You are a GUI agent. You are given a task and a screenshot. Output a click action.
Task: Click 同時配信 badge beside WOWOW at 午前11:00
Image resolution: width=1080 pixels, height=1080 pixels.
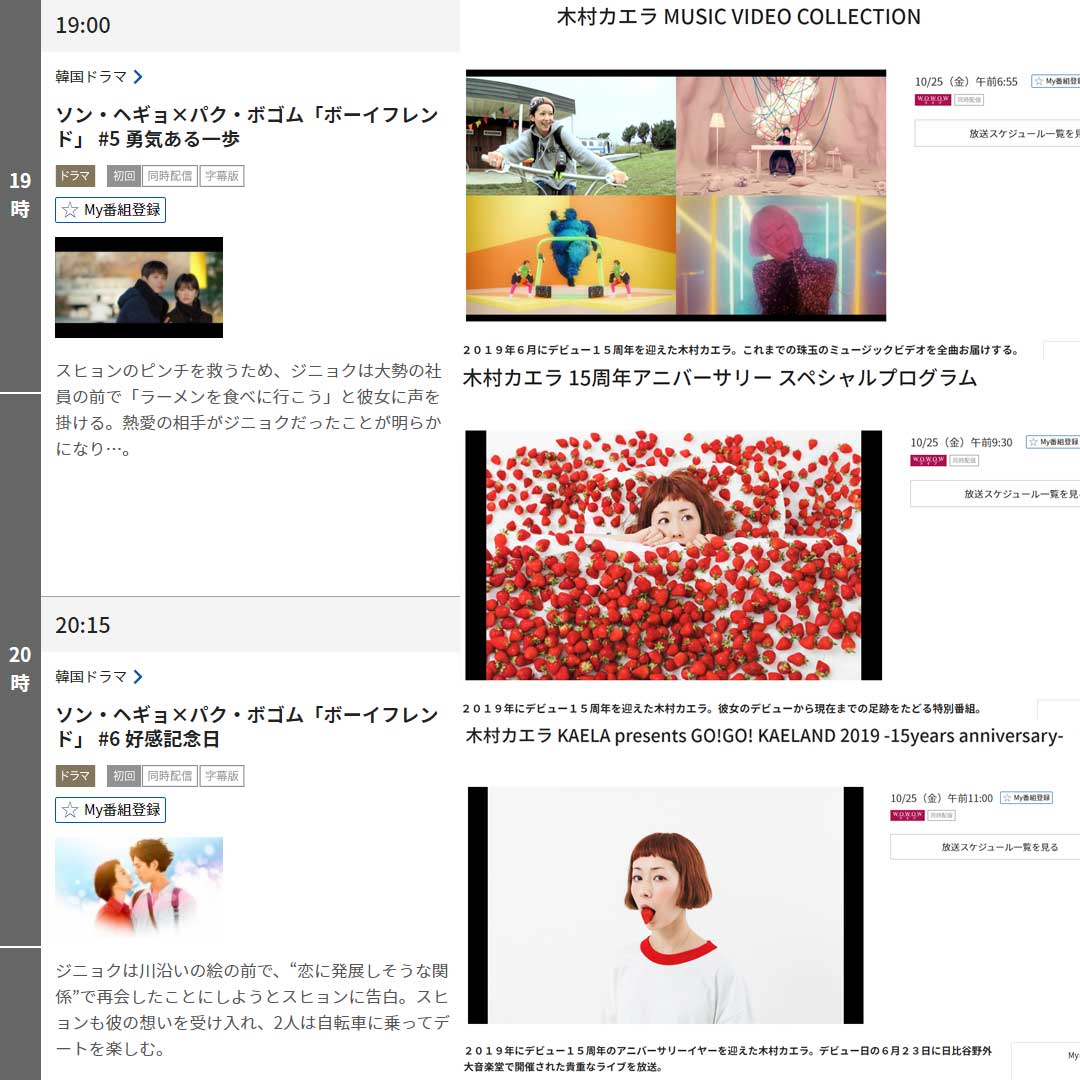[x=941, y=816]
